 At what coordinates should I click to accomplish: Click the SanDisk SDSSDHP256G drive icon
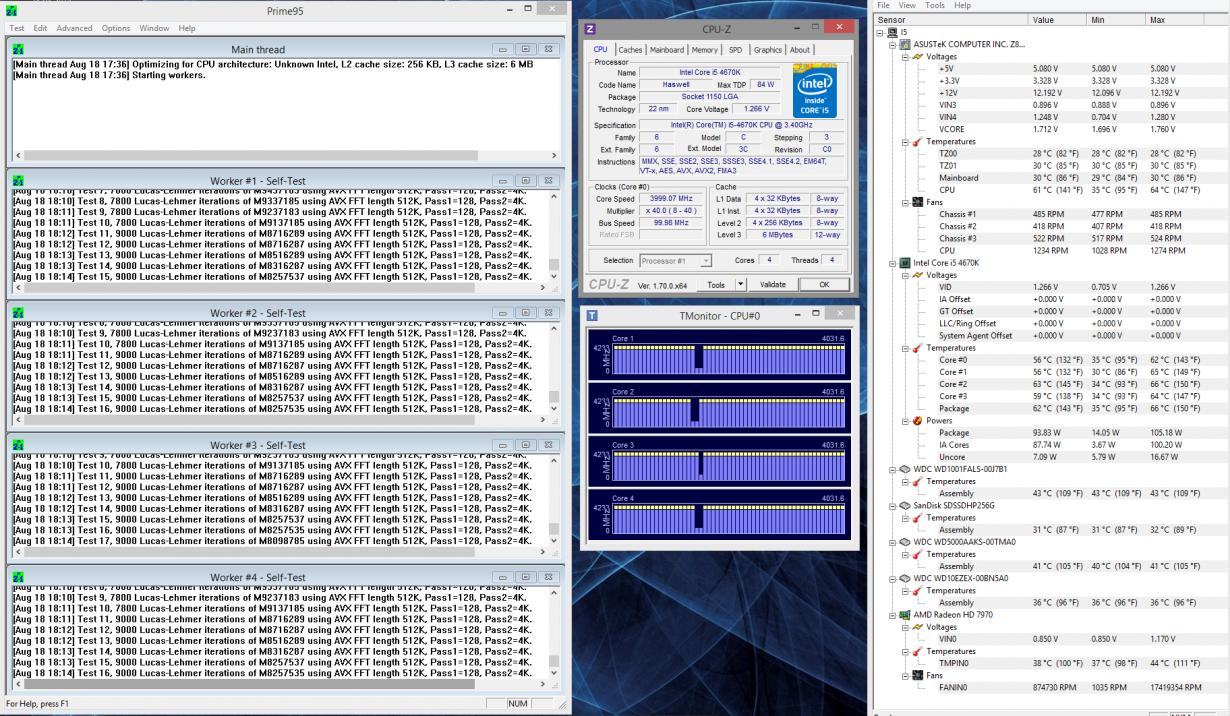pos(905,505)
